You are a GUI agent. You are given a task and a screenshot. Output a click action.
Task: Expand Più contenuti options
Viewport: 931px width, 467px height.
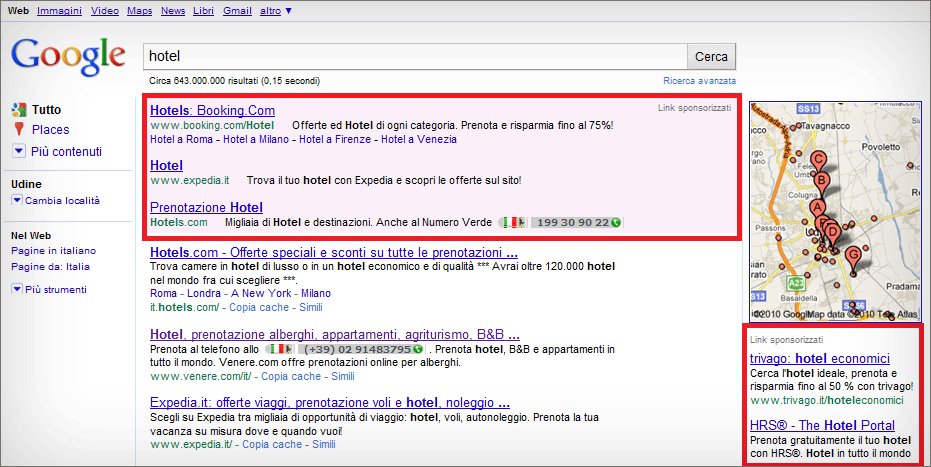[19, 151]
